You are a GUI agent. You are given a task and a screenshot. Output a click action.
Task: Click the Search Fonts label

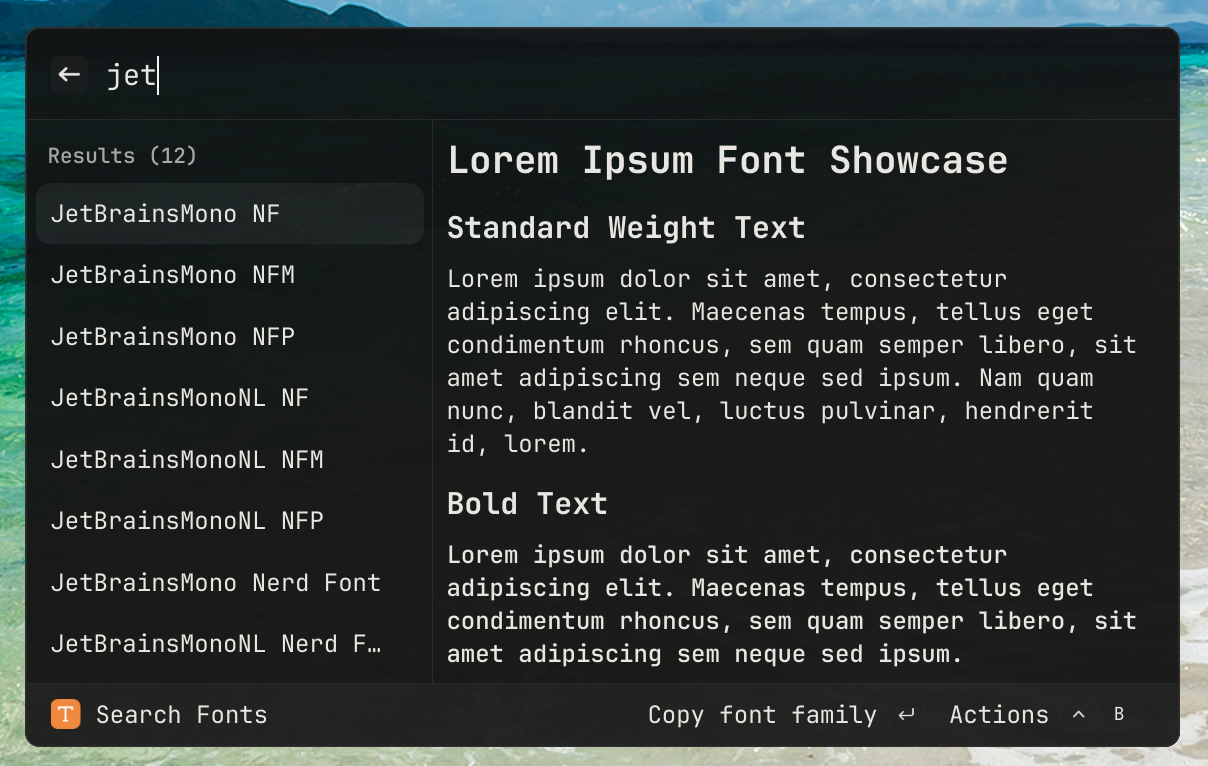point(182,715)
